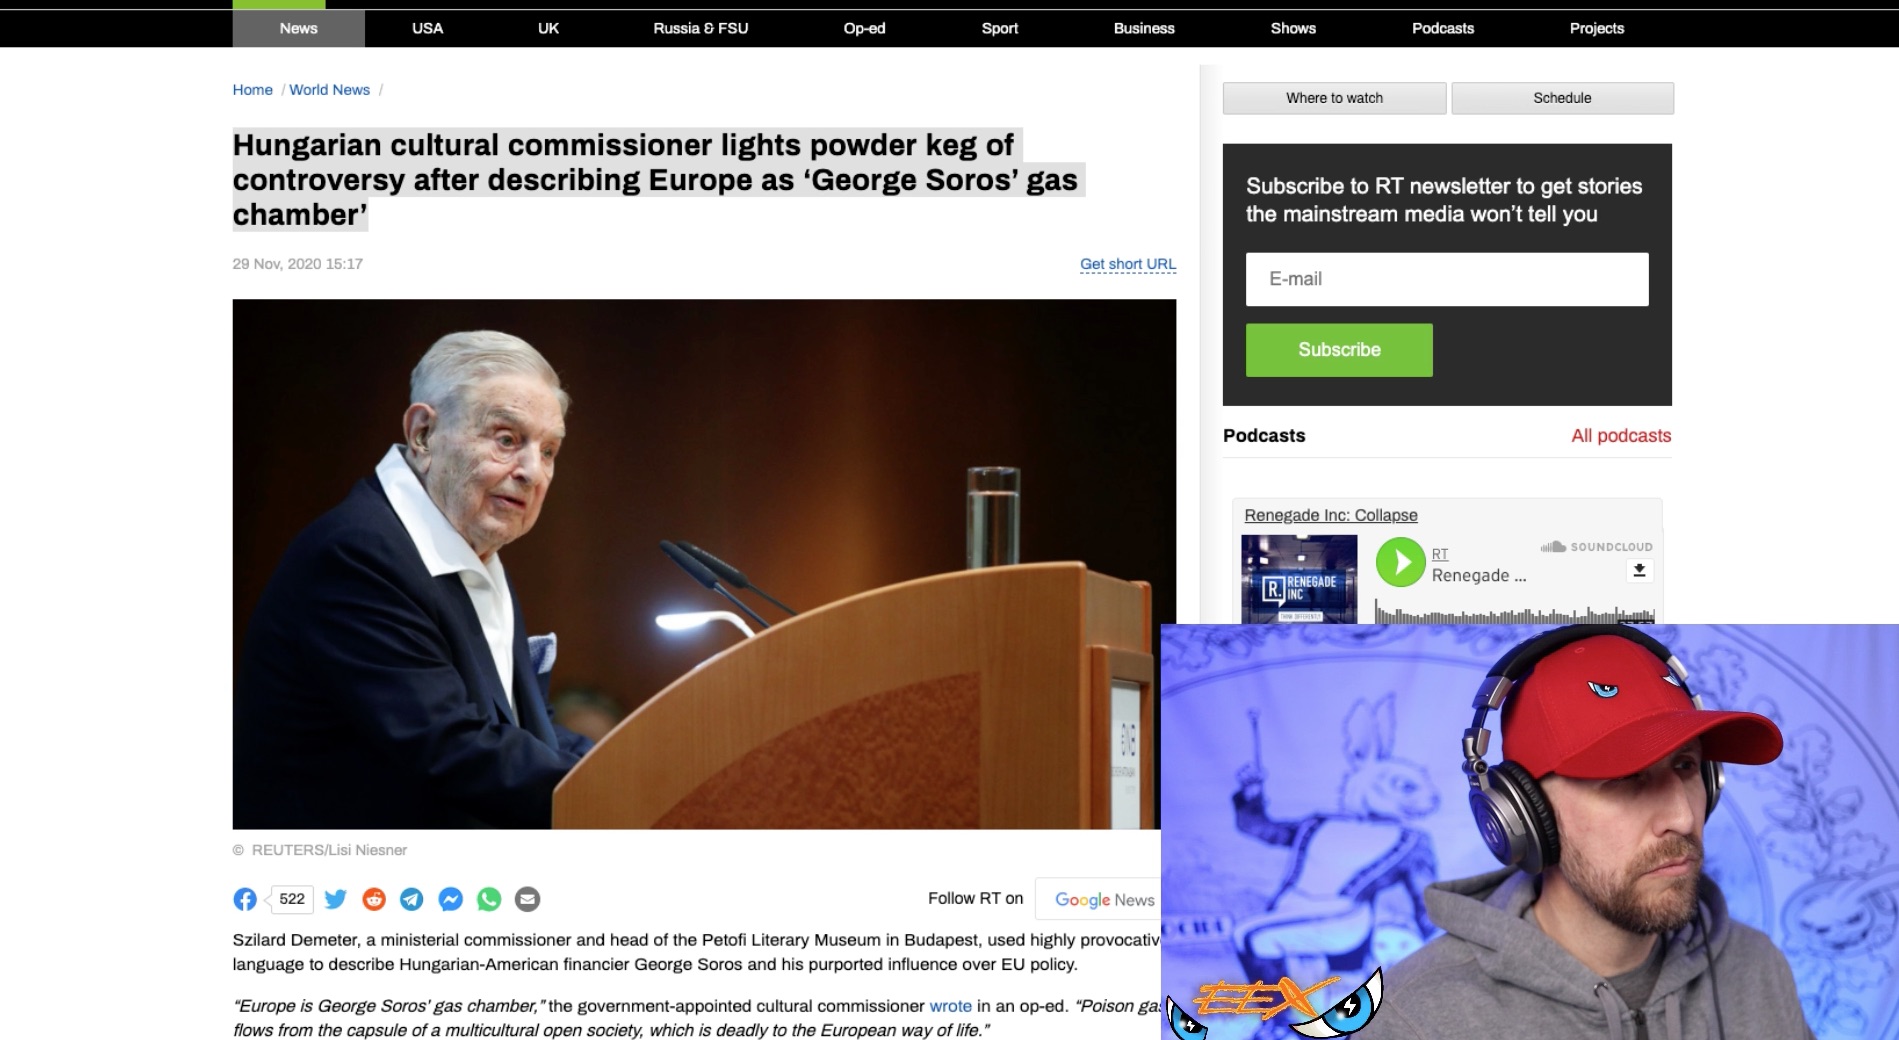Screen dimensions: 1899x1040
Task: View the Schedule button
Action: tap(1562, 98)
